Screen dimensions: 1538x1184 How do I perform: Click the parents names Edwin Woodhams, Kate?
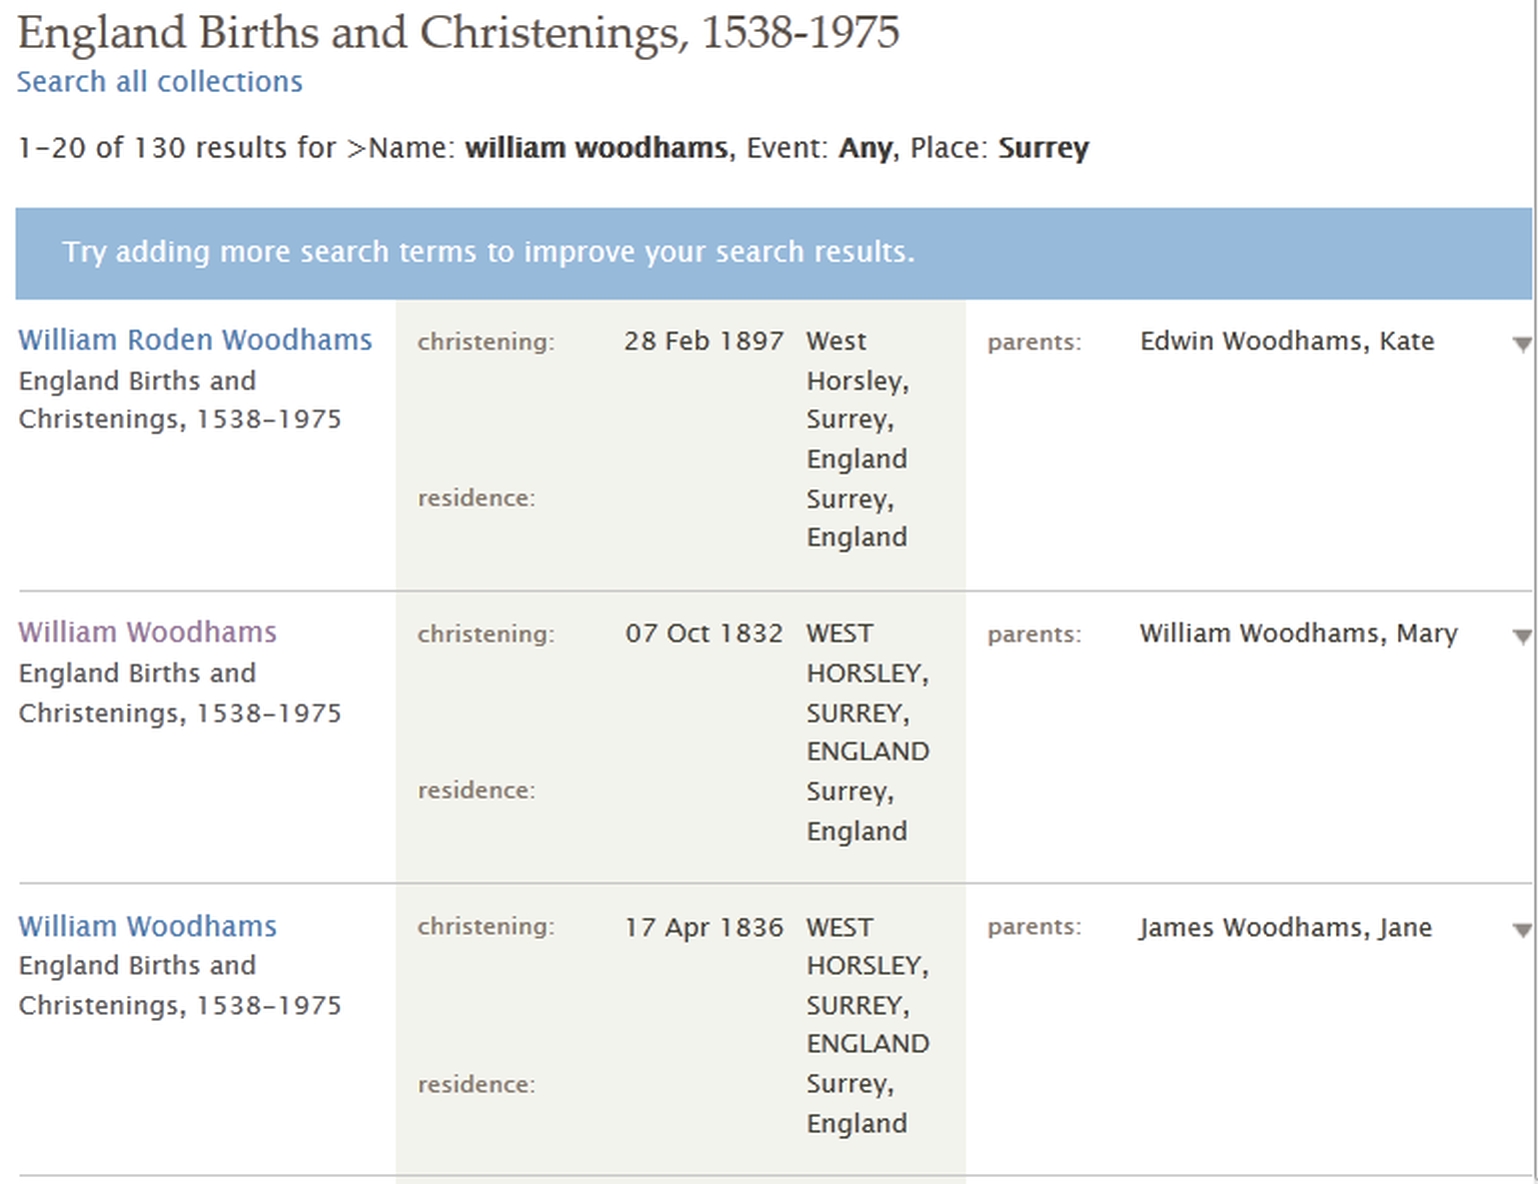(1287, 341)
